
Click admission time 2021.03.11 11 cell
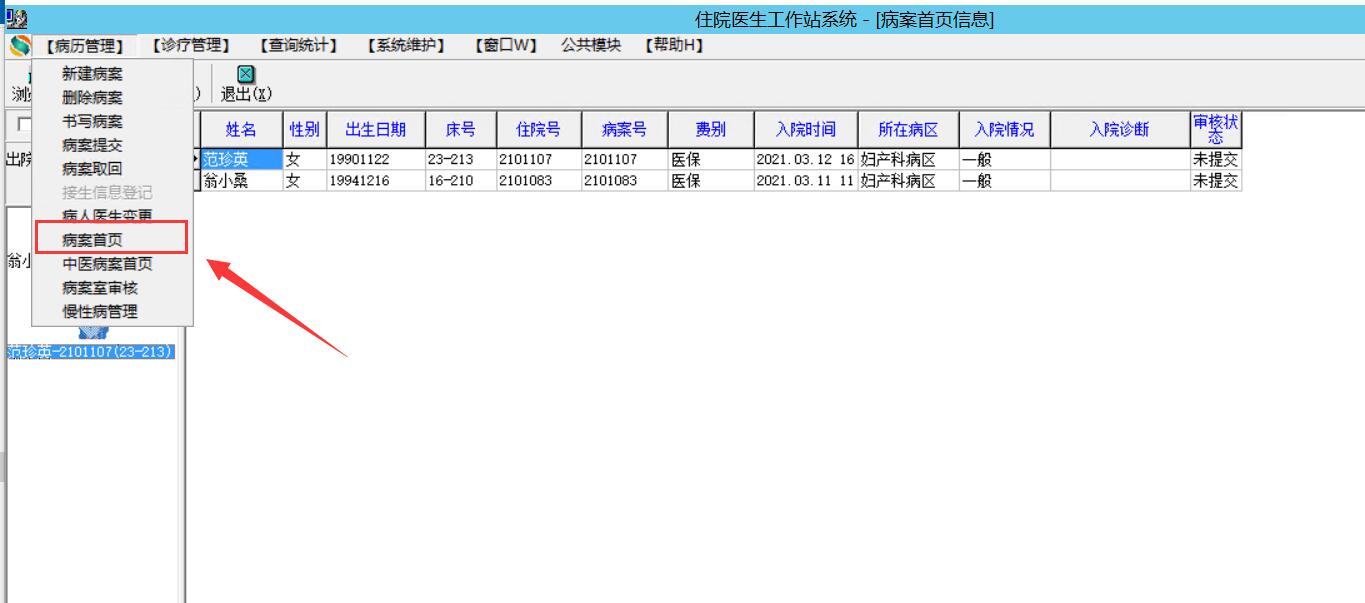(805, 181)
